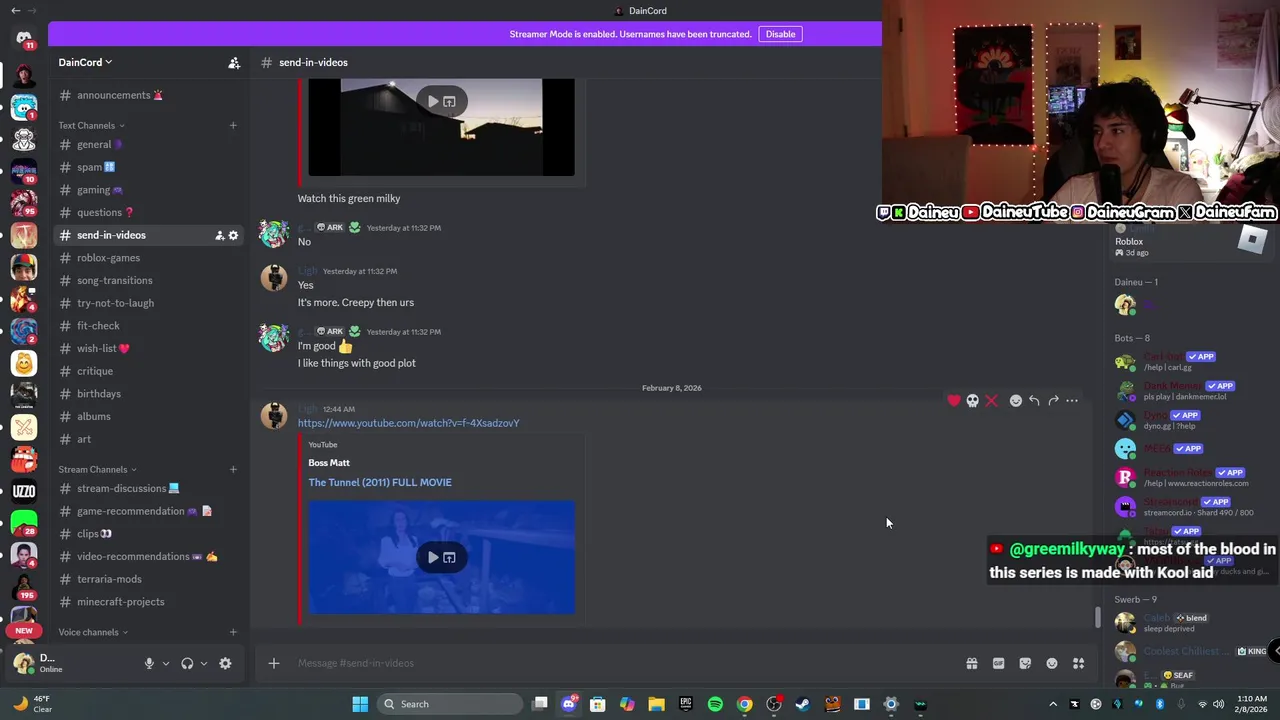Image resolution: width=1280 pixels, height=720 pixels.
Task: Open the roblox-games channel
Action: [x=147, y=258]
